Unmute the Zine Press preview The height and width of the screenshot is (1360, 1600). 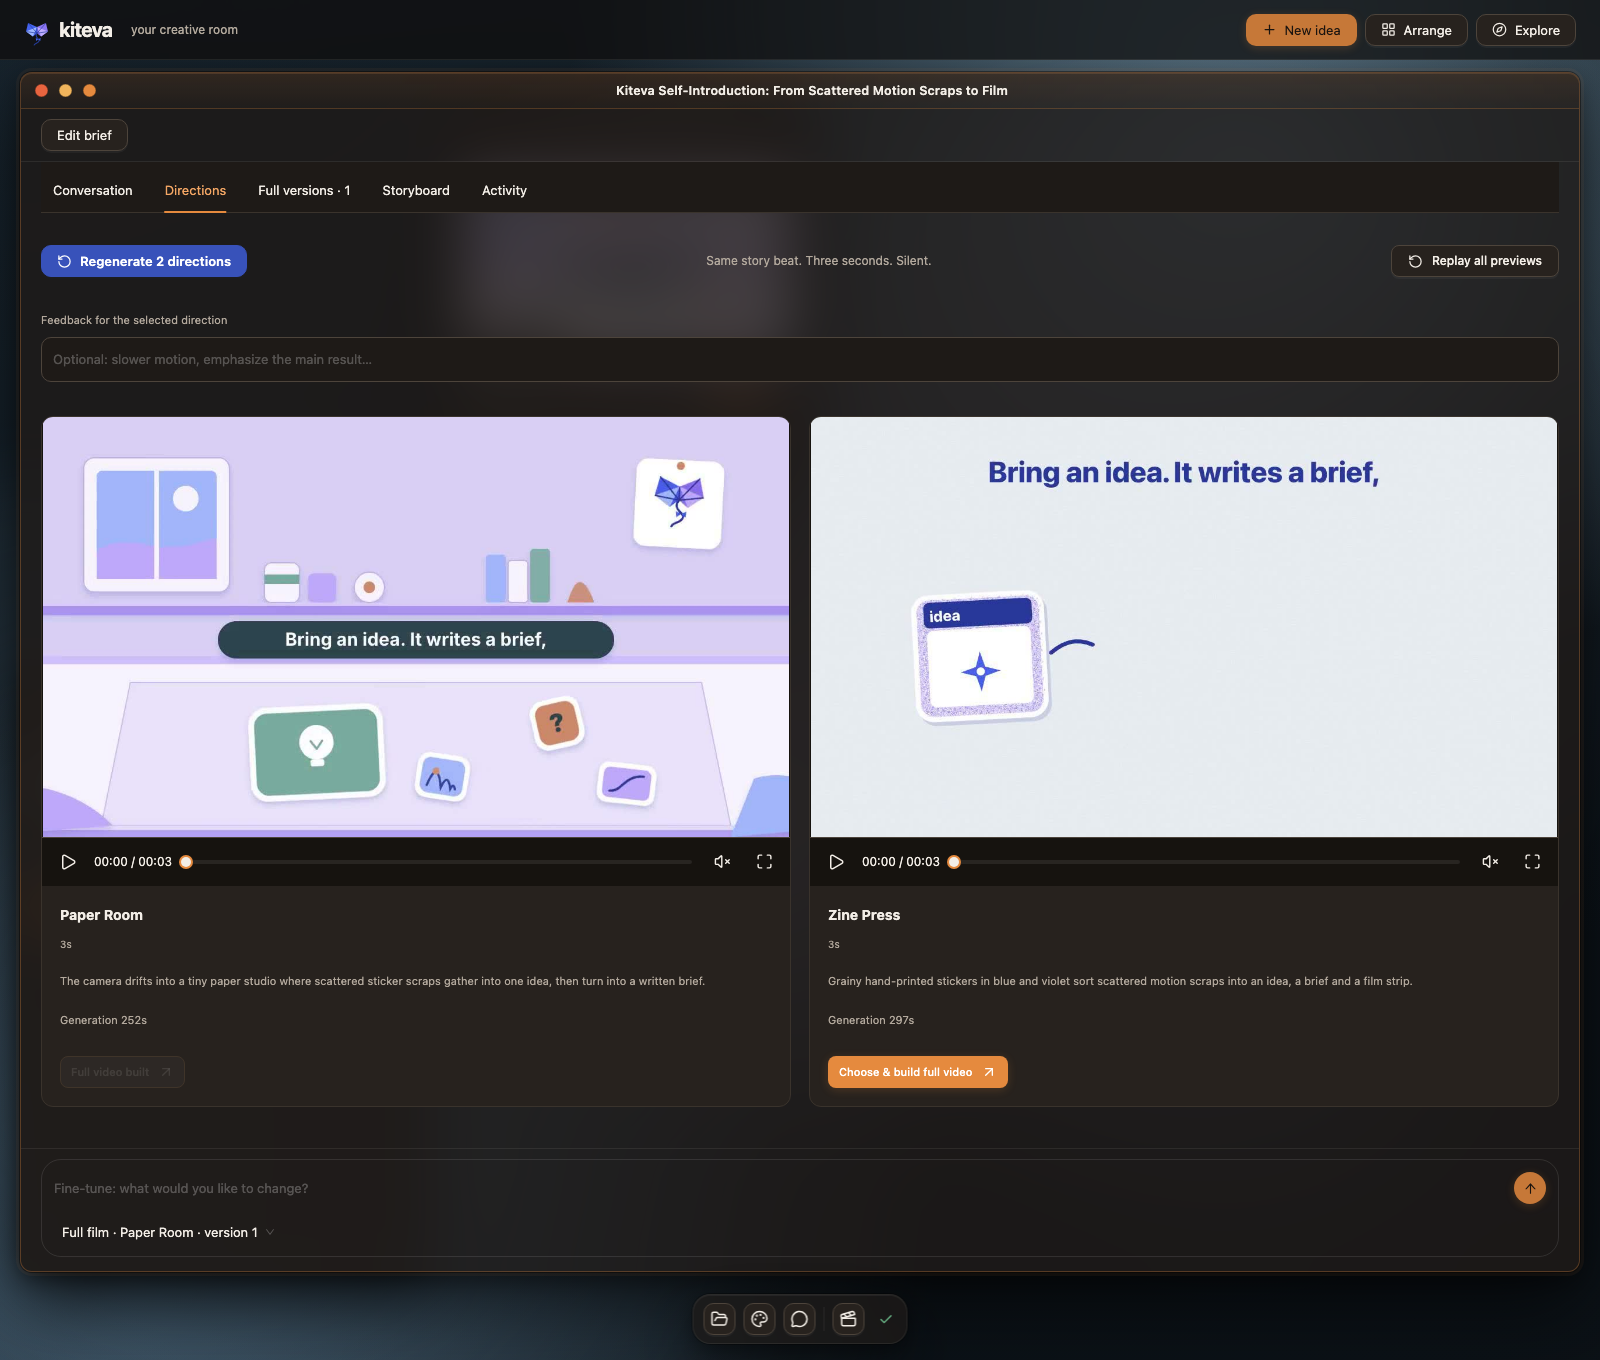coord(1490,862)
